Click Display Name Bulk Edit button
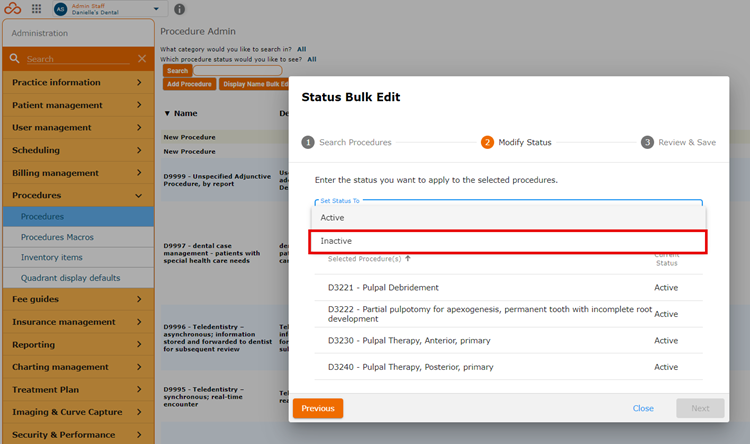The image size is (750, 444). pos(254,84)
